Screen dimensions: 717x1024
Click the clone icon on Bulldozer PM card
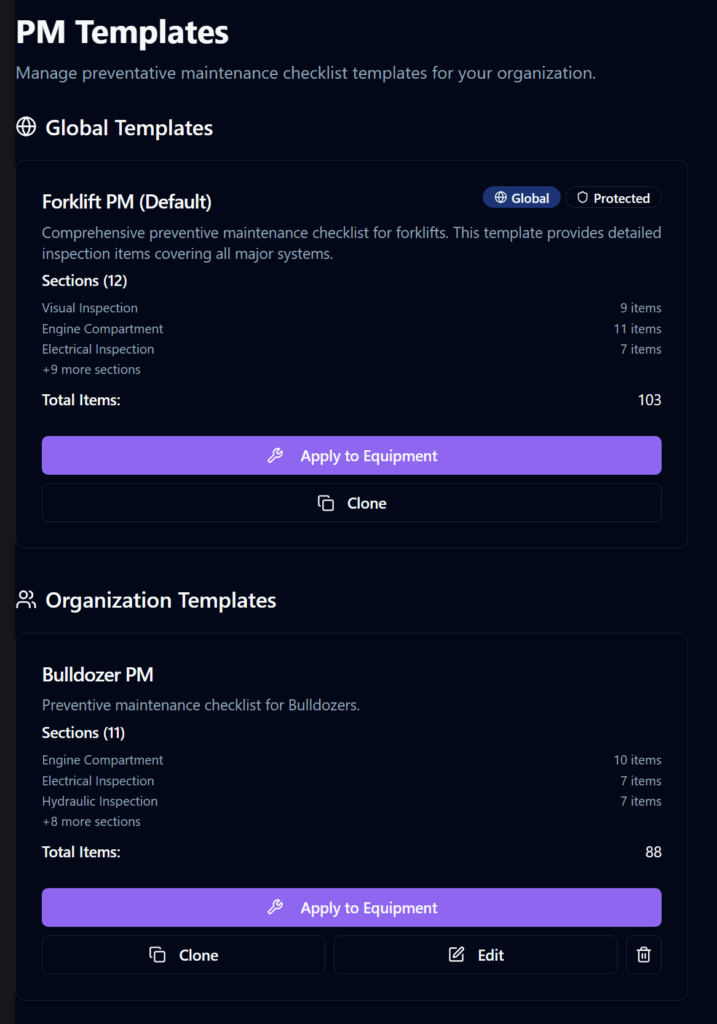tap(158, 955)
